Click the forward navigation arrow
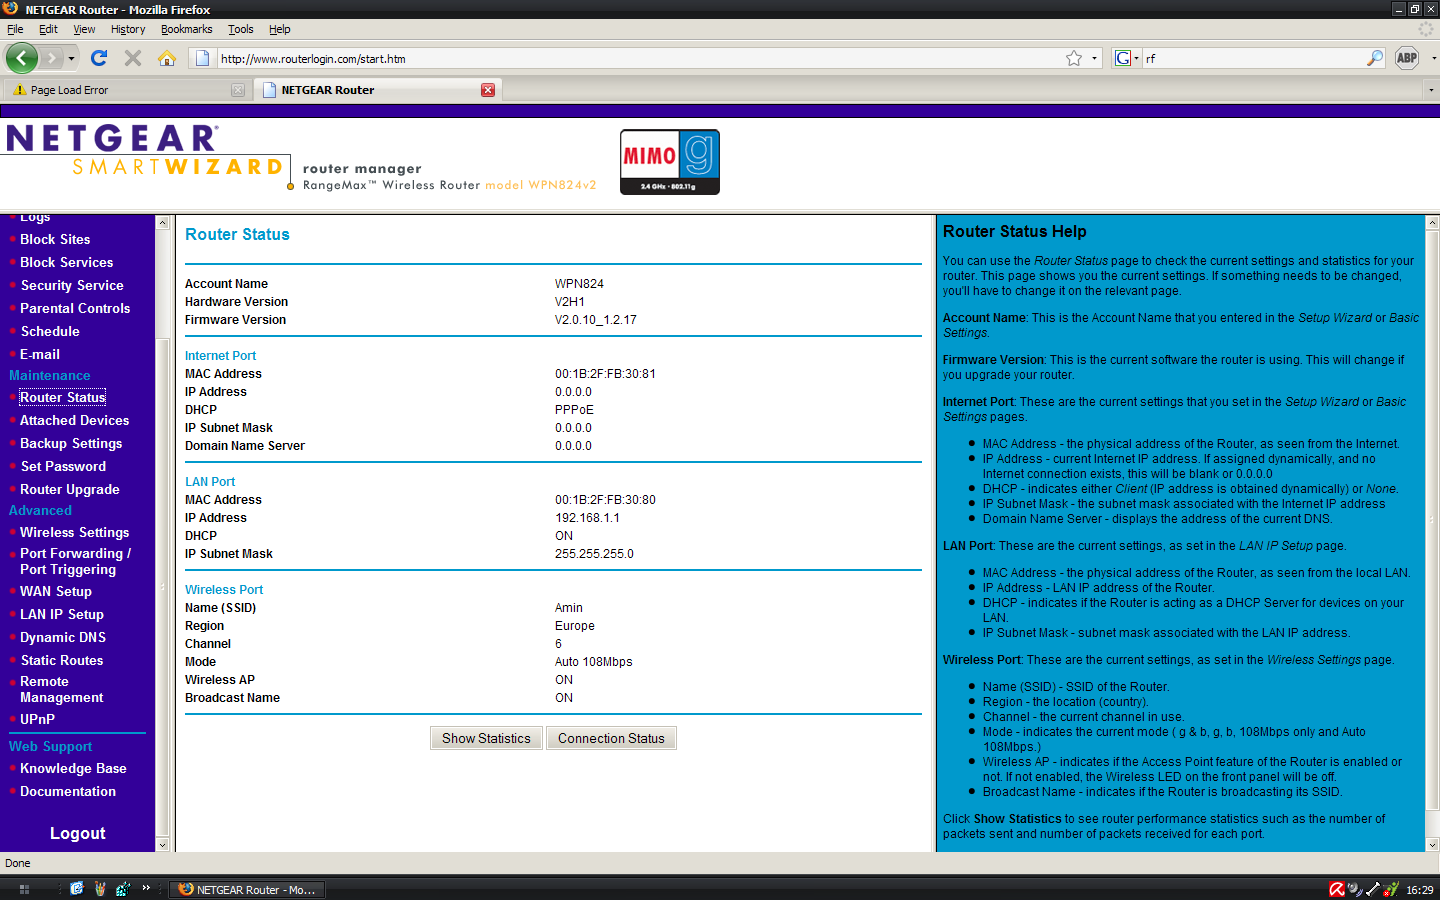The width and height of the screenshot is (1440, 900). (x=51, y=58)
